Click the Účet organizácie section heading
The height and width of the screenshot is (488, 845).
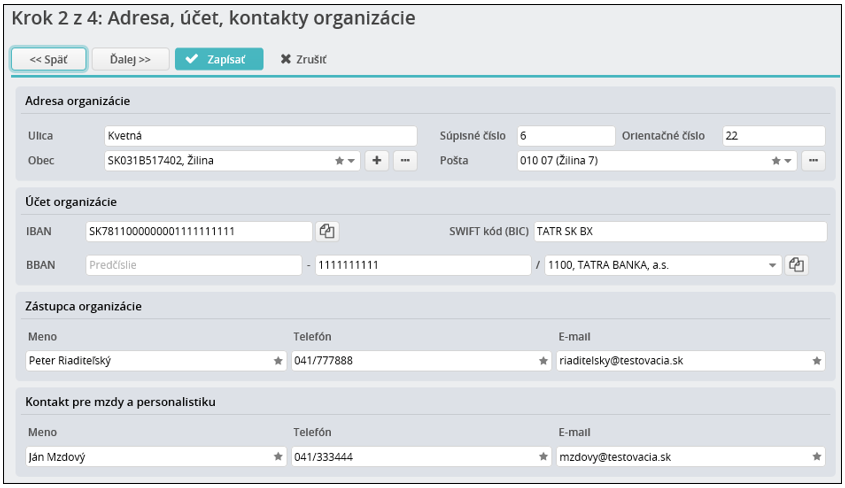(x=71, y=202)
